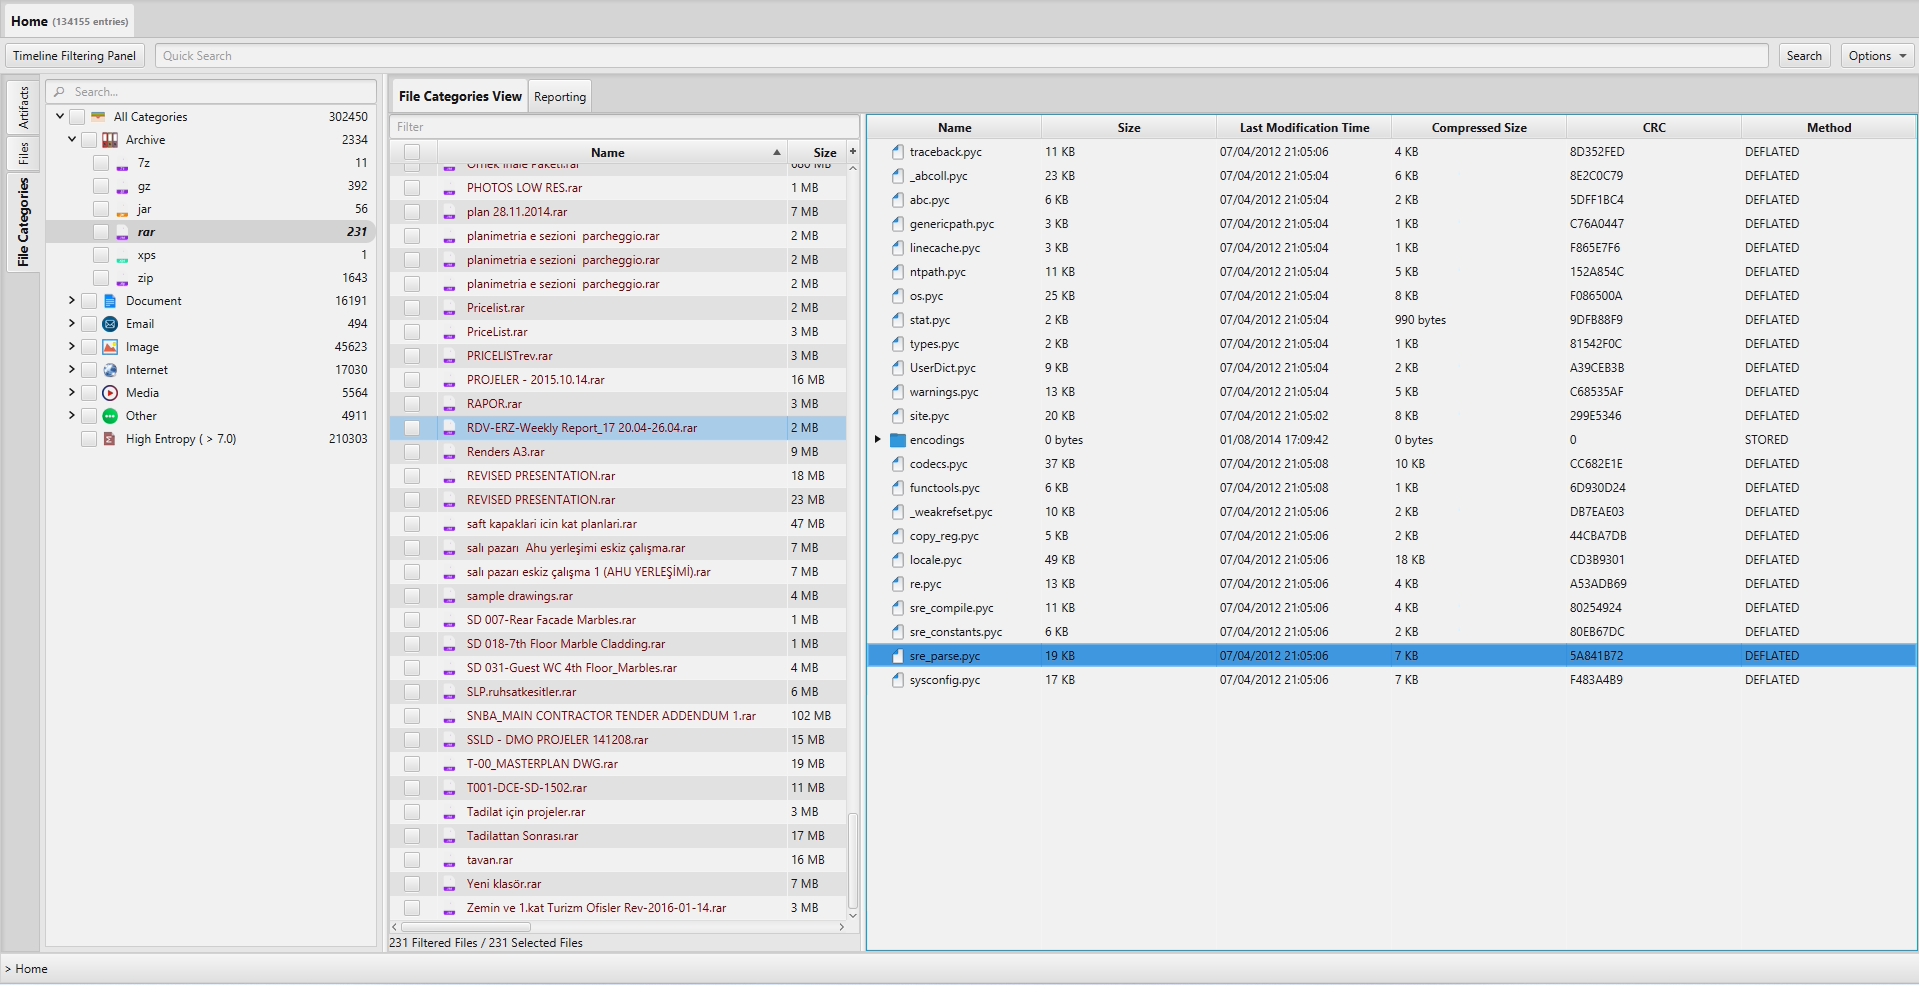Viewport: 1919px width, 985px height.
Task: Click the magnifier icon in the tree search box
Action: [59, 91]
